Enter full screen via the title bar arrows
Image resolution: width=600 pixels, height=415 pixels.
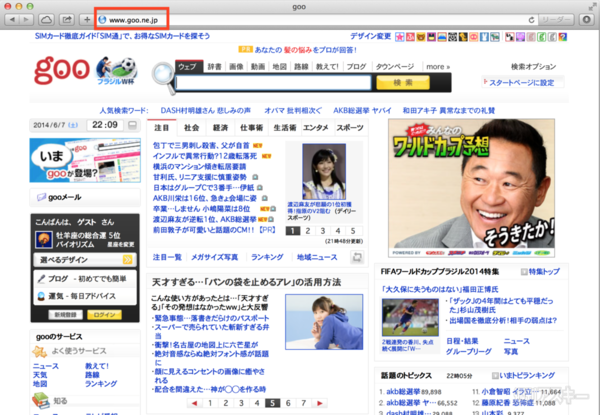tap(592, 6)
